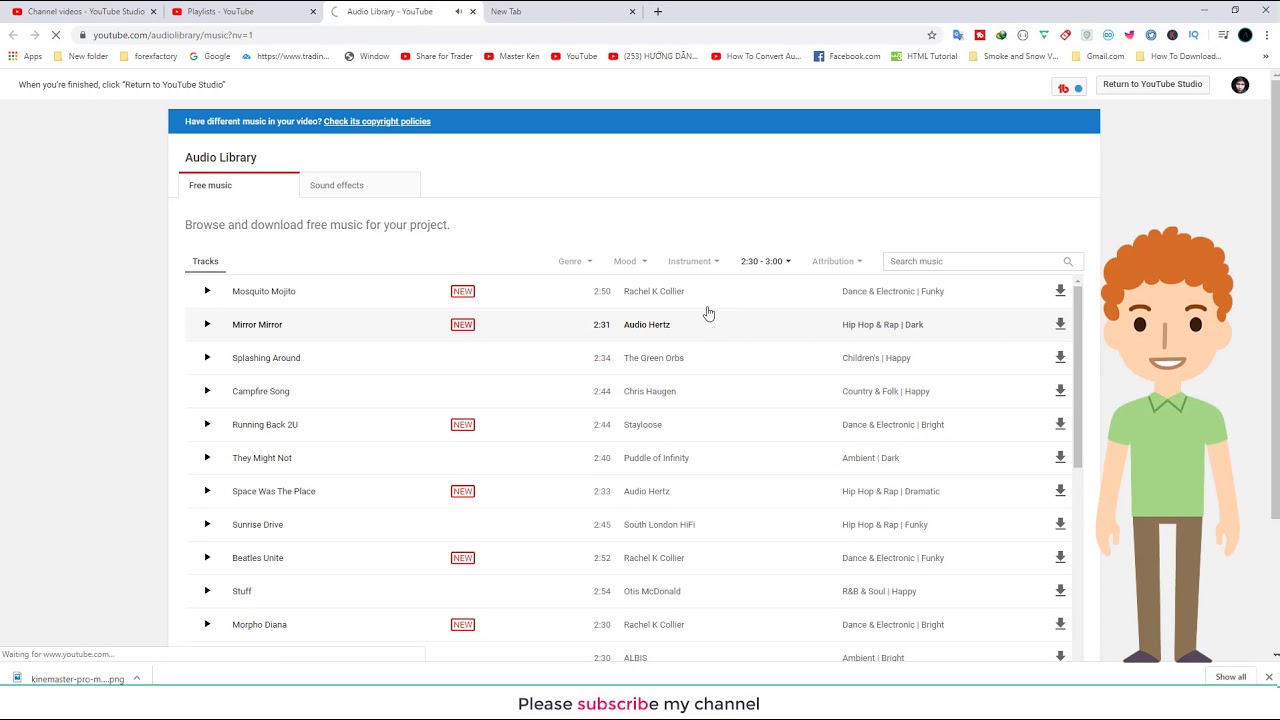Open kinemaster-pro download options arrow
This screenshot has height=720, width=1280.
coord(137,678)
